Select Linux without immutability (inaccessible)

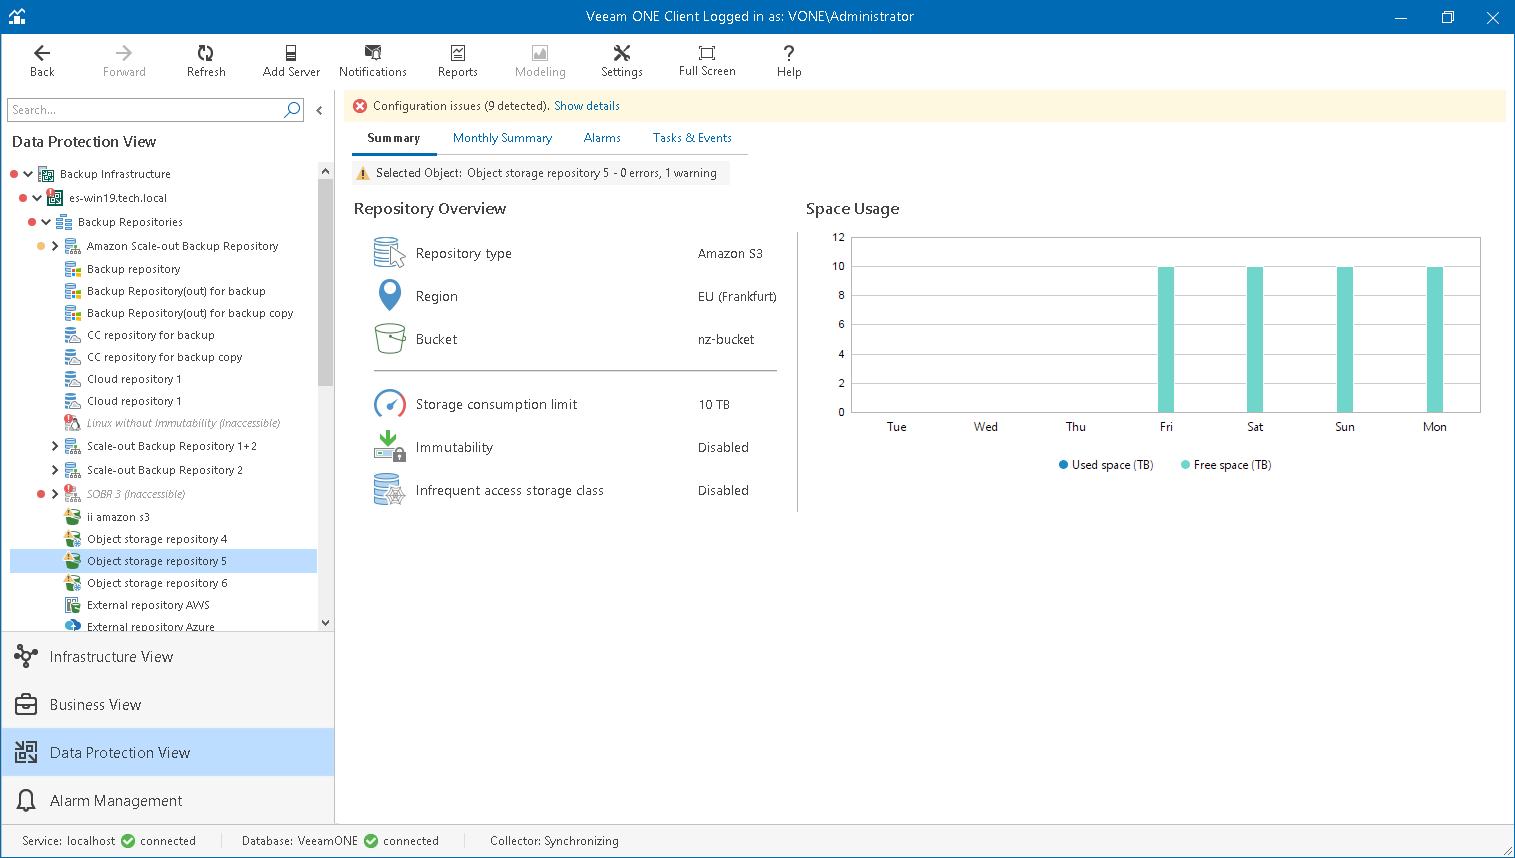(183, 423)
